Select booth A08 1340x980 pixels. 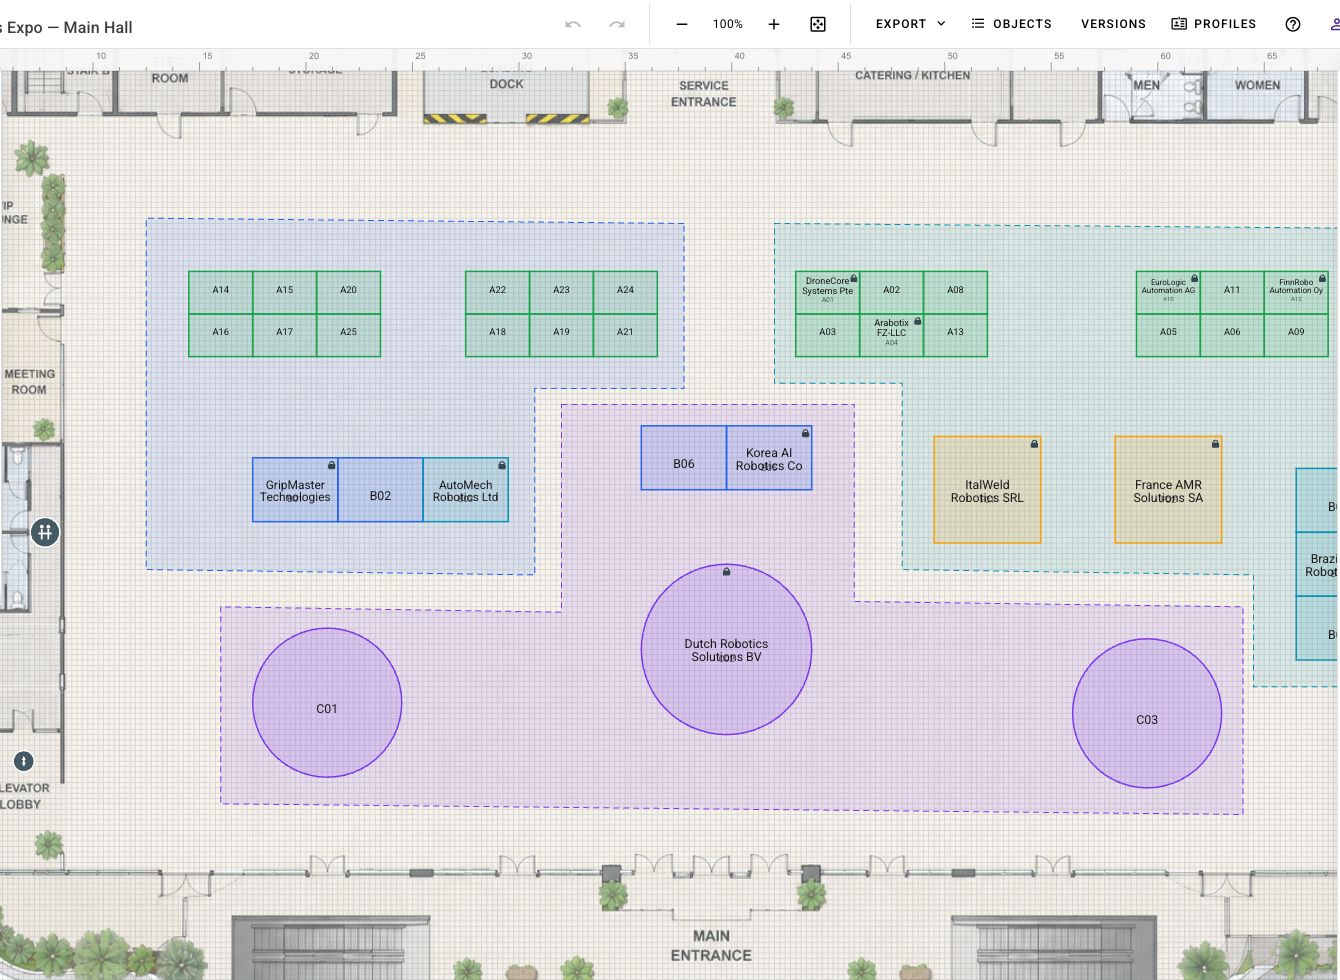[x=956, y=292]
